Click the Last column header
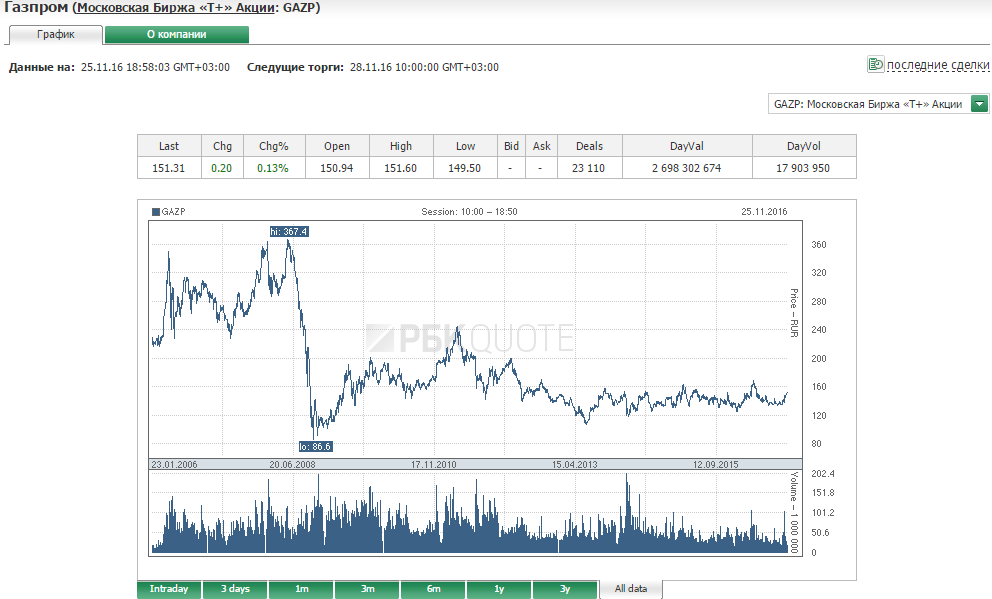Viewport: 992px width, 599px height. coord(169,146)
